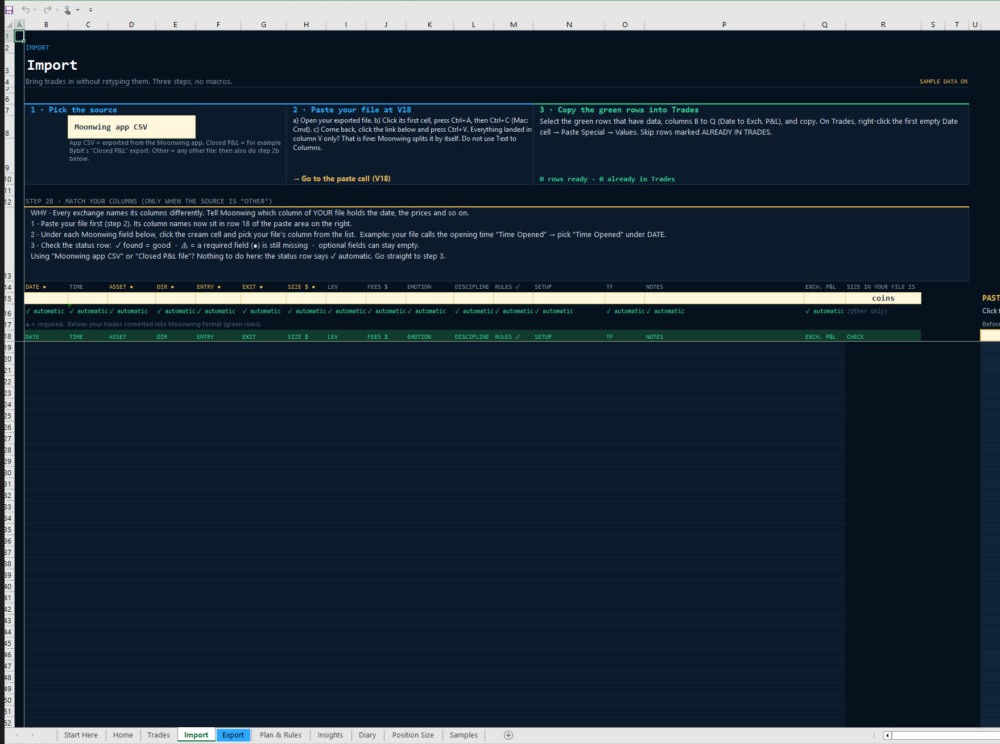Screen dimensions: 1000x744
Task: Open the Export sheet tab
Action: (233, 735)
